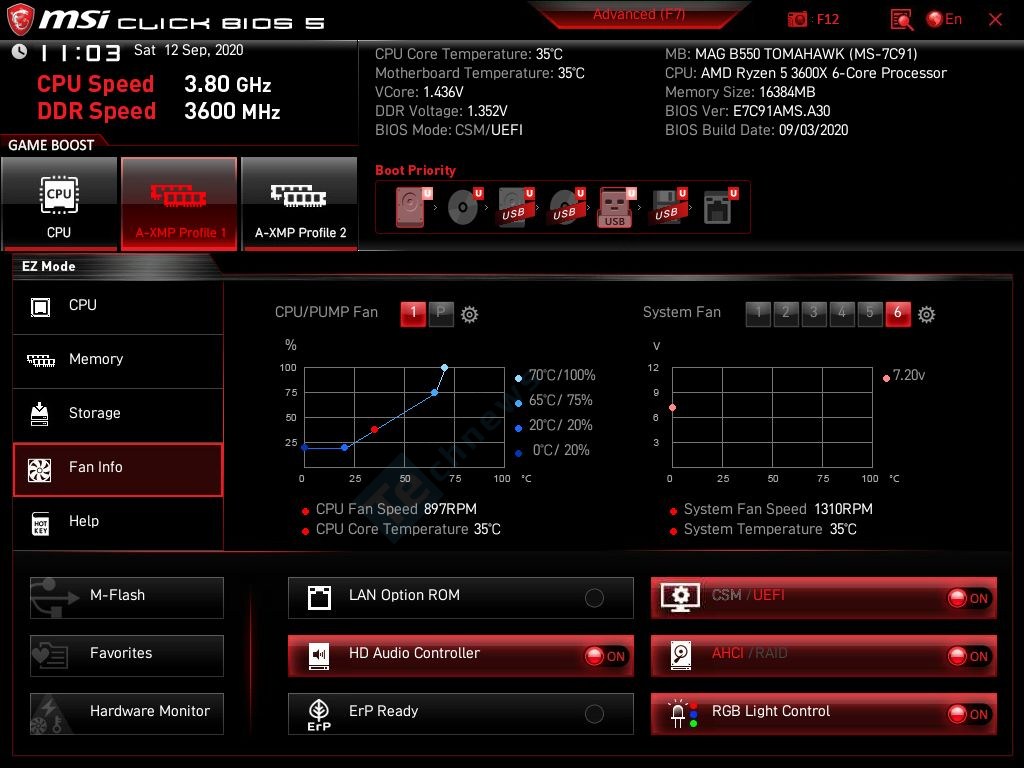Open CPU/PUMP Fan settings gear

click(470, 315)
